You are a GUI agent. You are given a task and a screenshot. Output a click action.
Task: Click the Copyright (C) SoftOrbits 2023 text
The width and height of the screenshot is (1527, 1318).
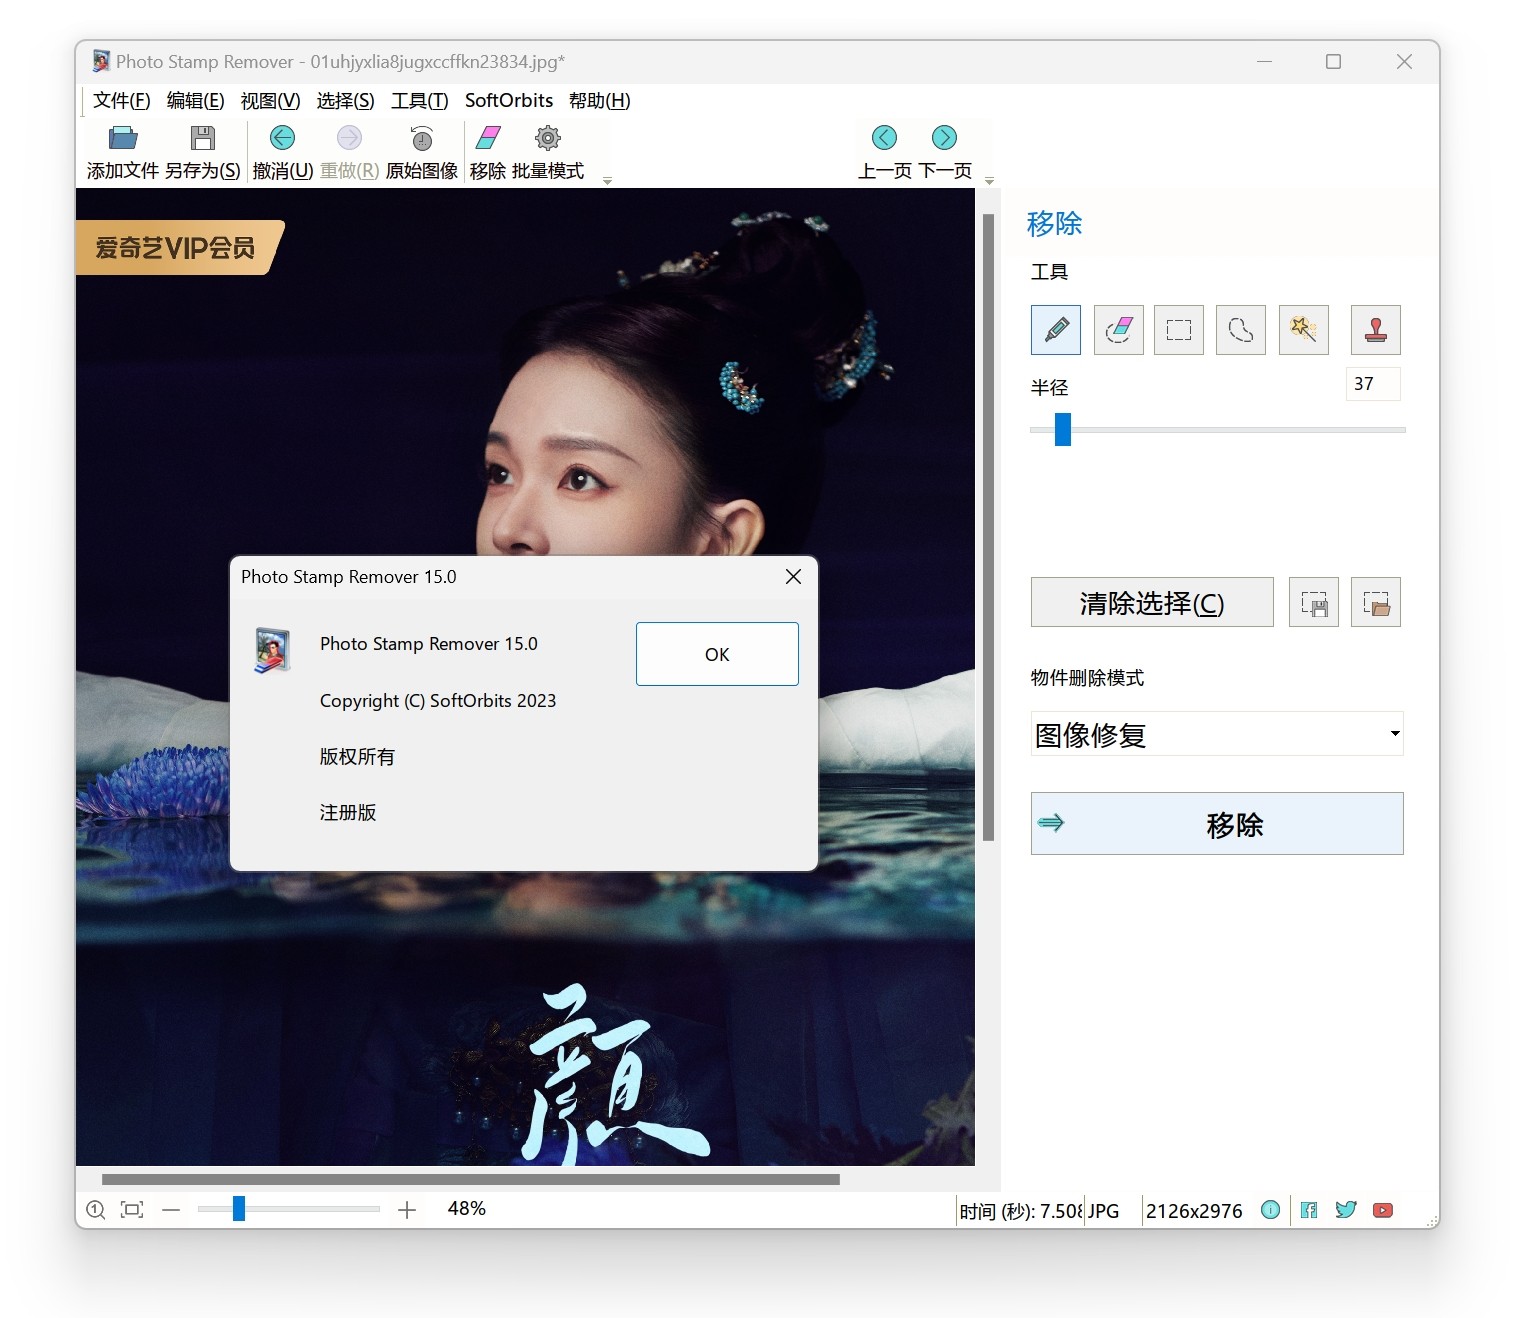pos(438,701)
